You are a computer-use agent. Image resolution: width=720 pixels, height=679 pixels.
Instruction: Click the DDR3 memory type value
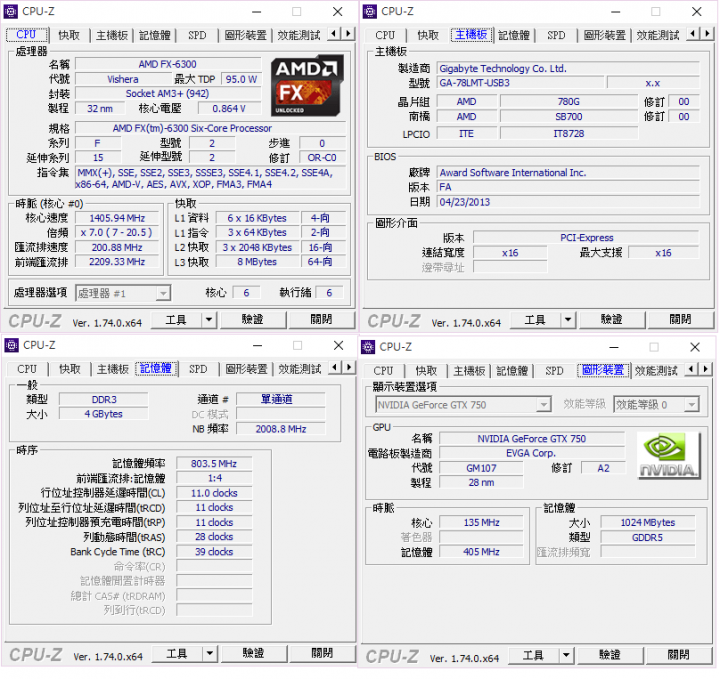[104, 399]
